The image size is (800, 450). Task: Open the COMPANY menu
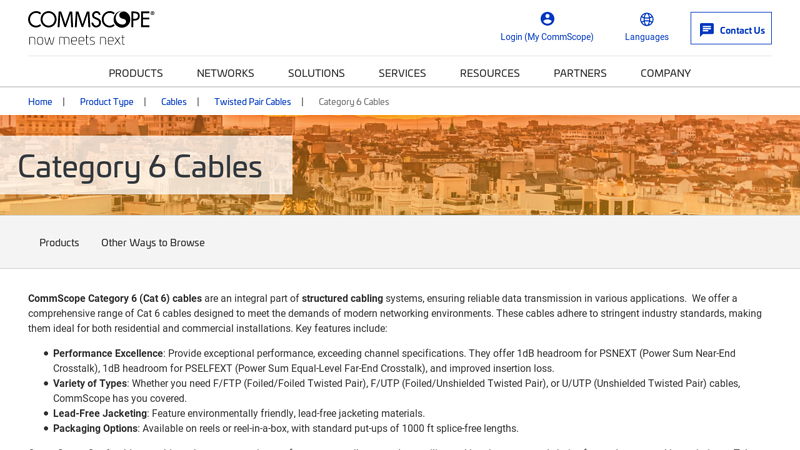point(666,73)
